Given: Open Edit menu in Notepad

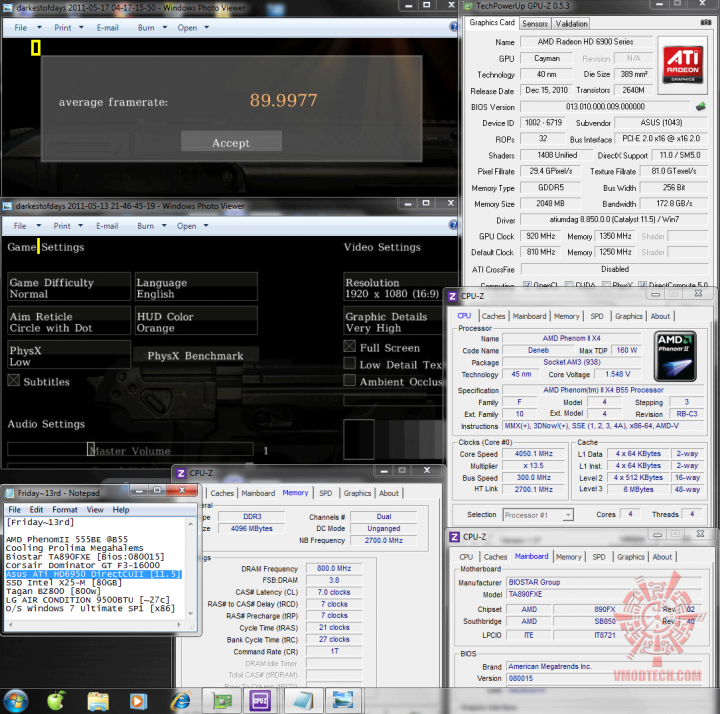Looking at the screenshot, I should (36, 510).
